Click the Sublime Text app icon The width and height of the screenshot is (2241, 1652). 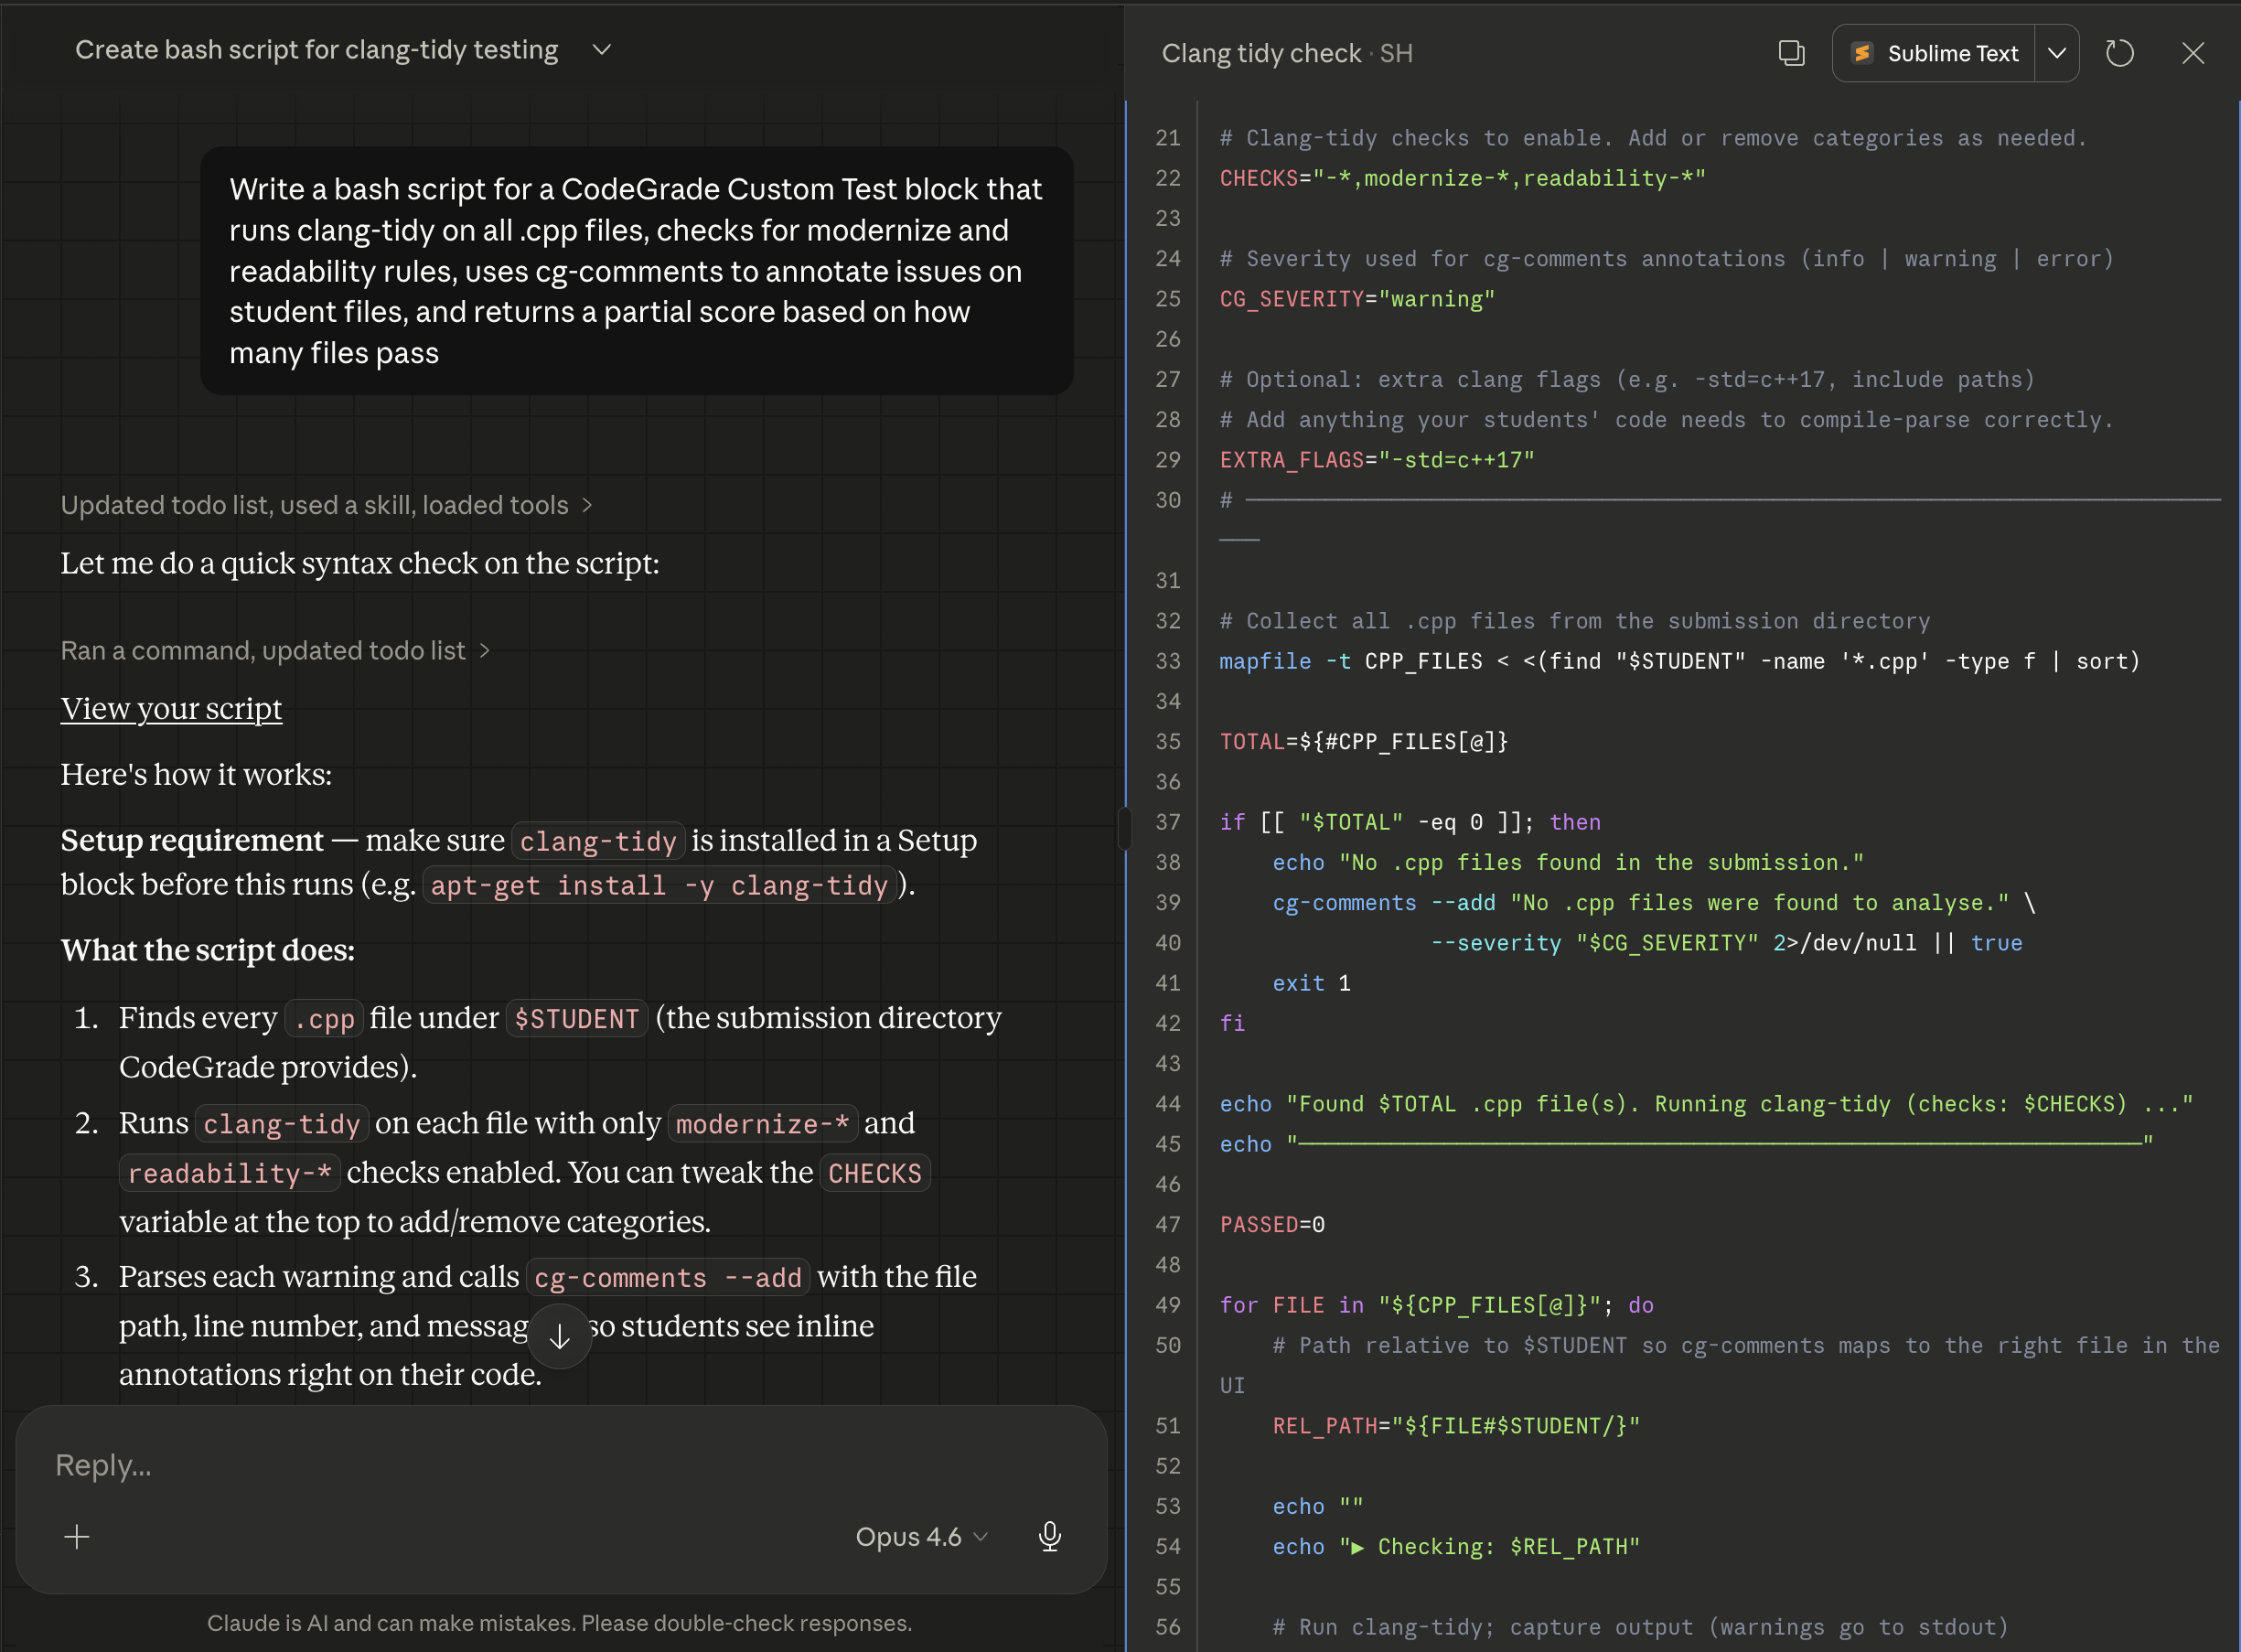point(1862,53)
